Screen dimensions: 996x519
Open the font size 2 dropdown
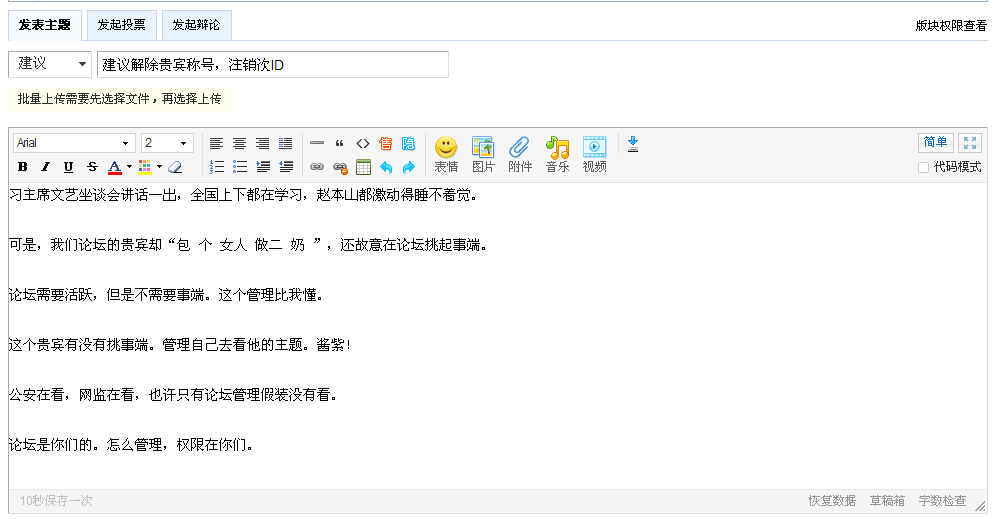pos(167,143)
